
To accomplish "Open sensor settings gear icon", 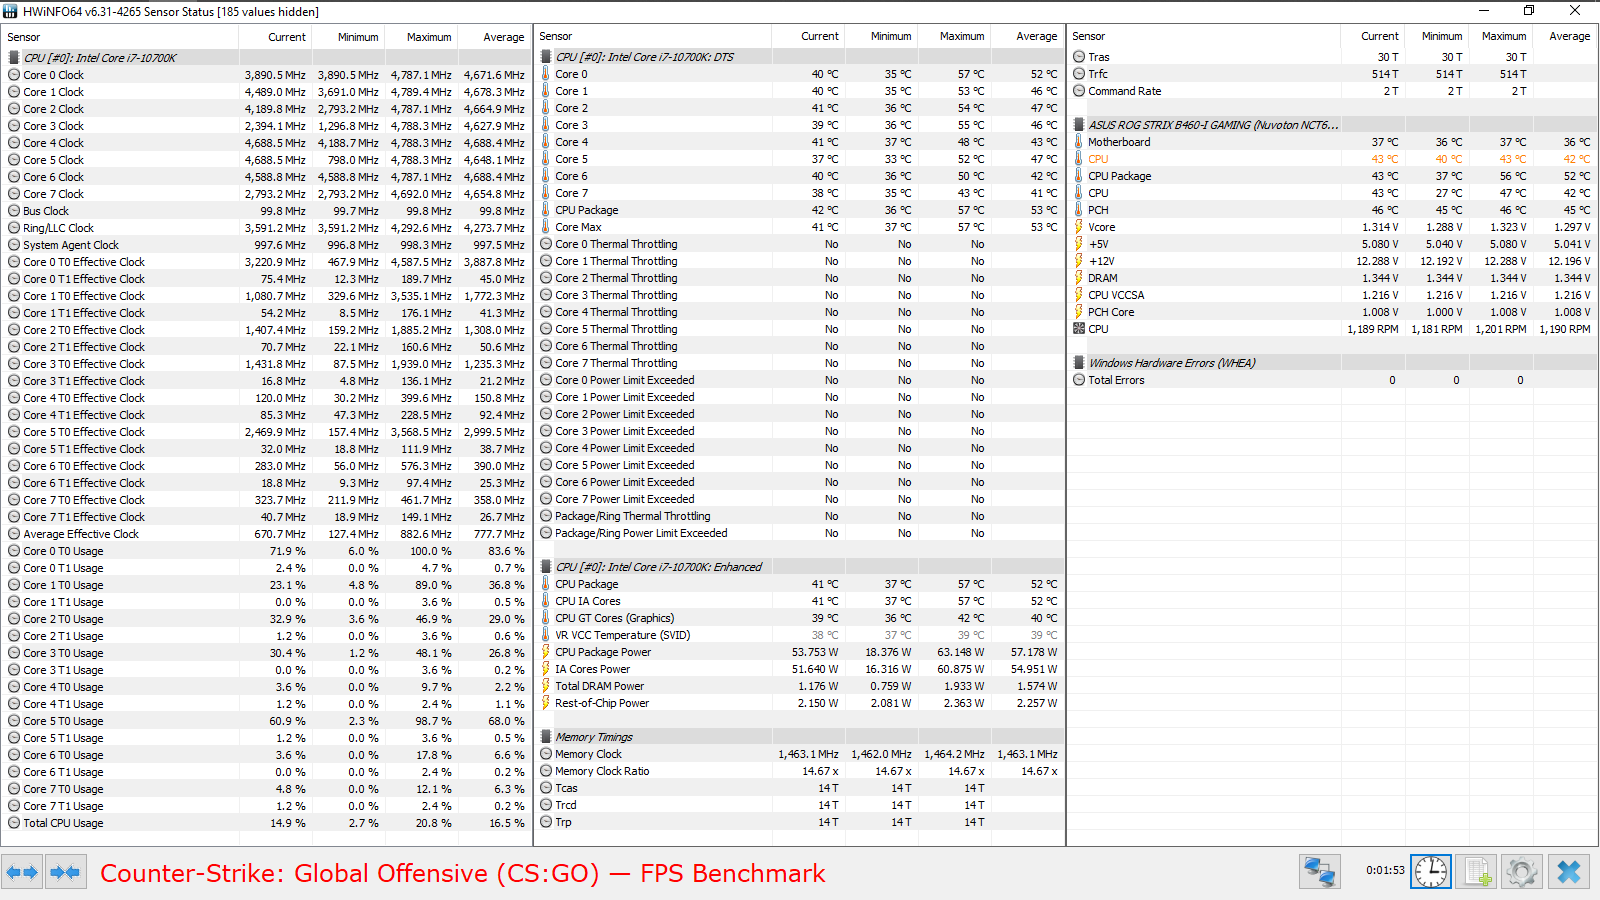I will coord(1522,872).
